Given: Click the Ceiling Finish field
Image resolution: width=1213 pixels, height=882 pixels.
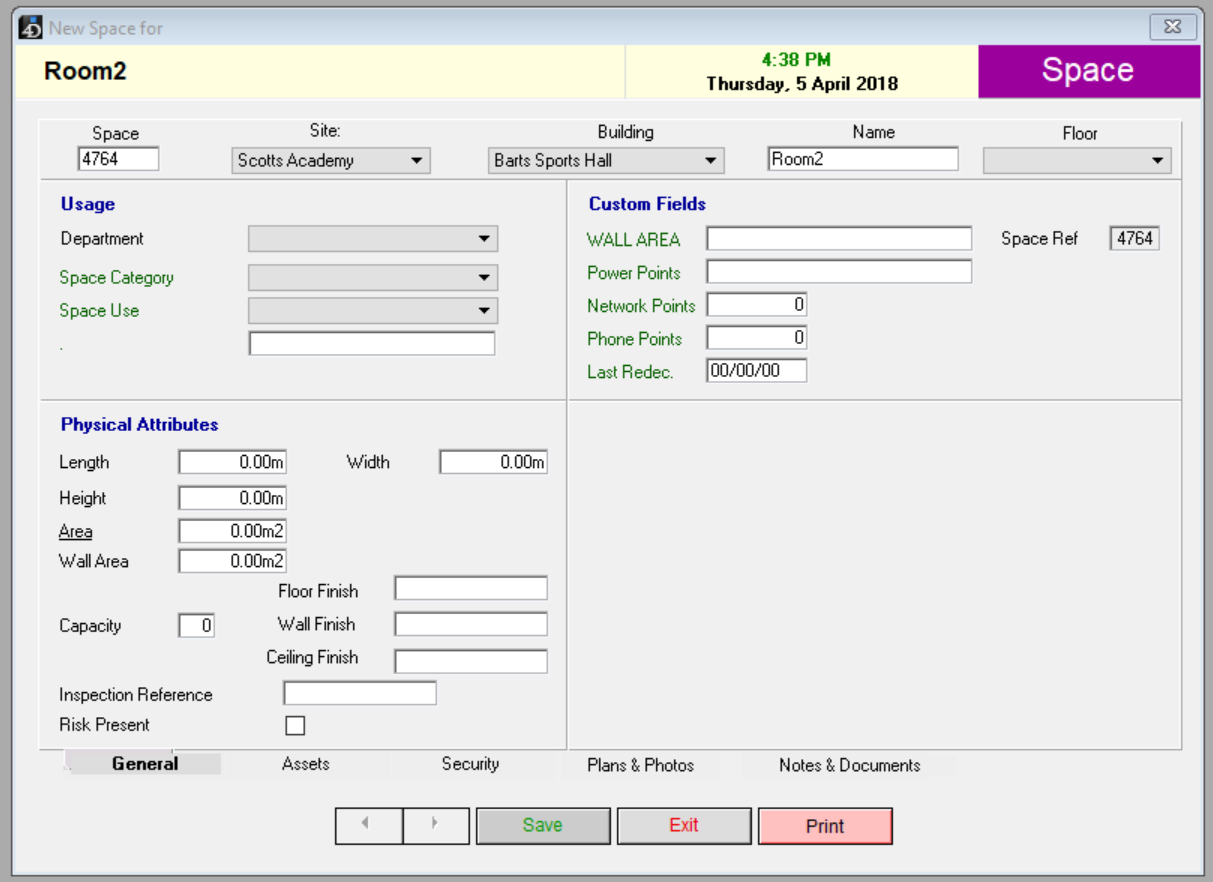Looking at the screenshot, I should coord(471,661).
